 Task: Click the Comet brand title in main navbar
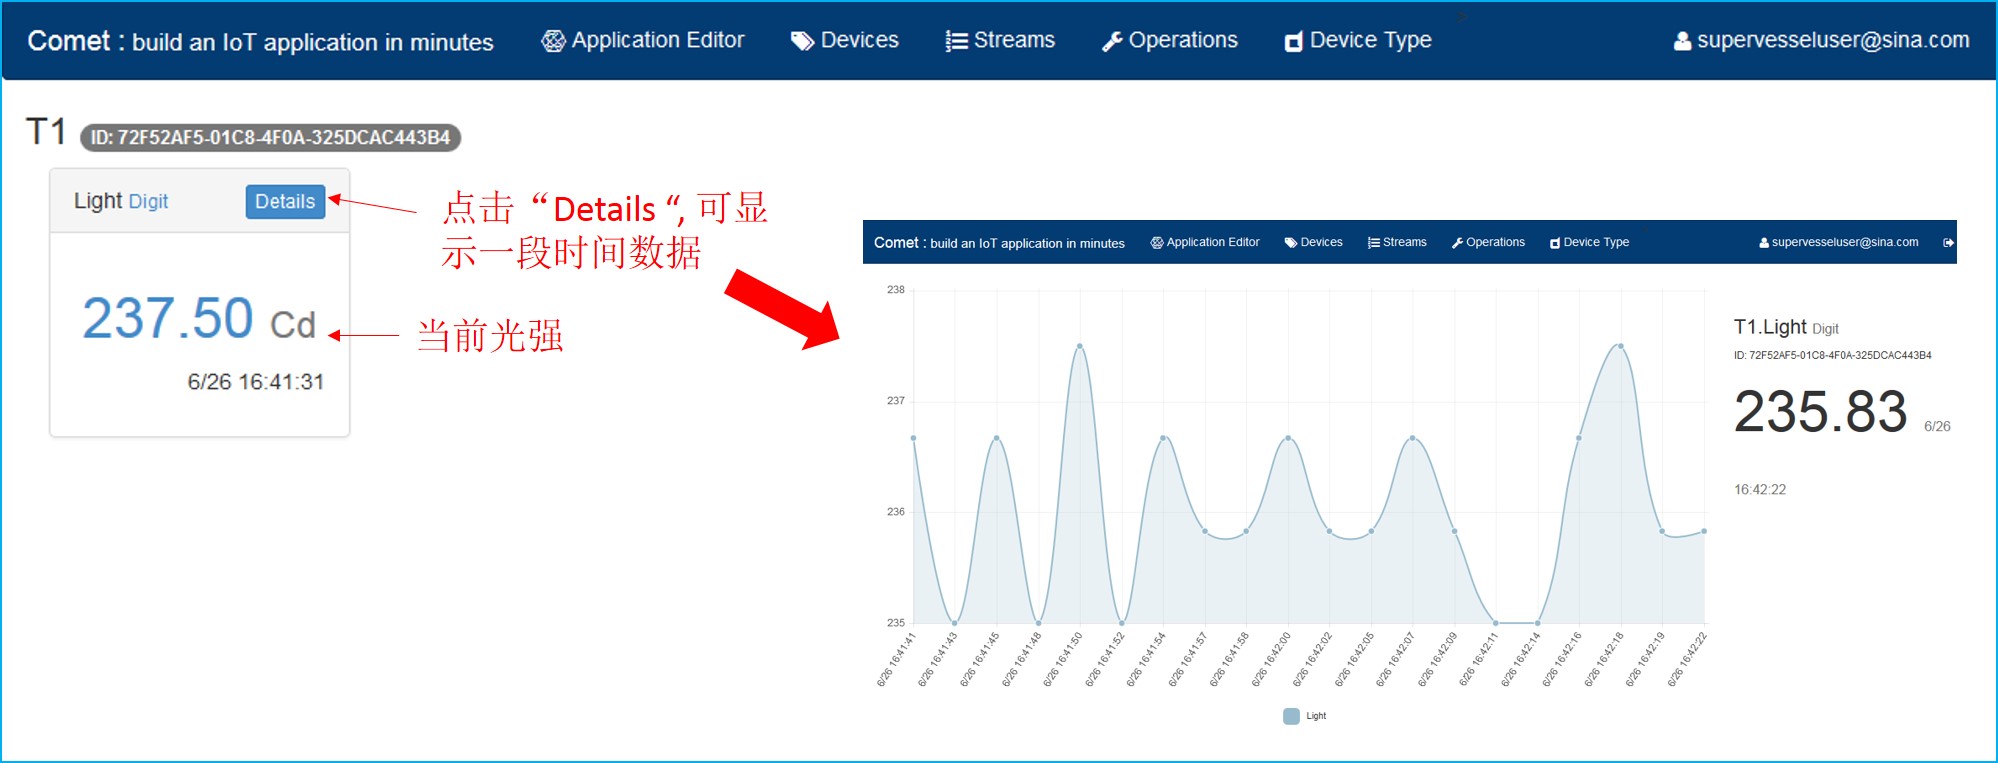pos(260,41)
